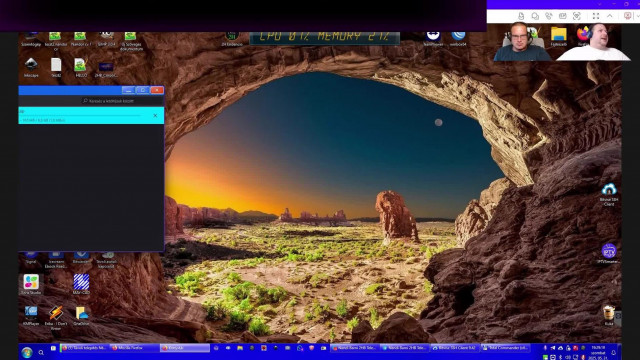Click right participant's webcam thumbnail
The image size is (640, 360).
coord(594,42)
